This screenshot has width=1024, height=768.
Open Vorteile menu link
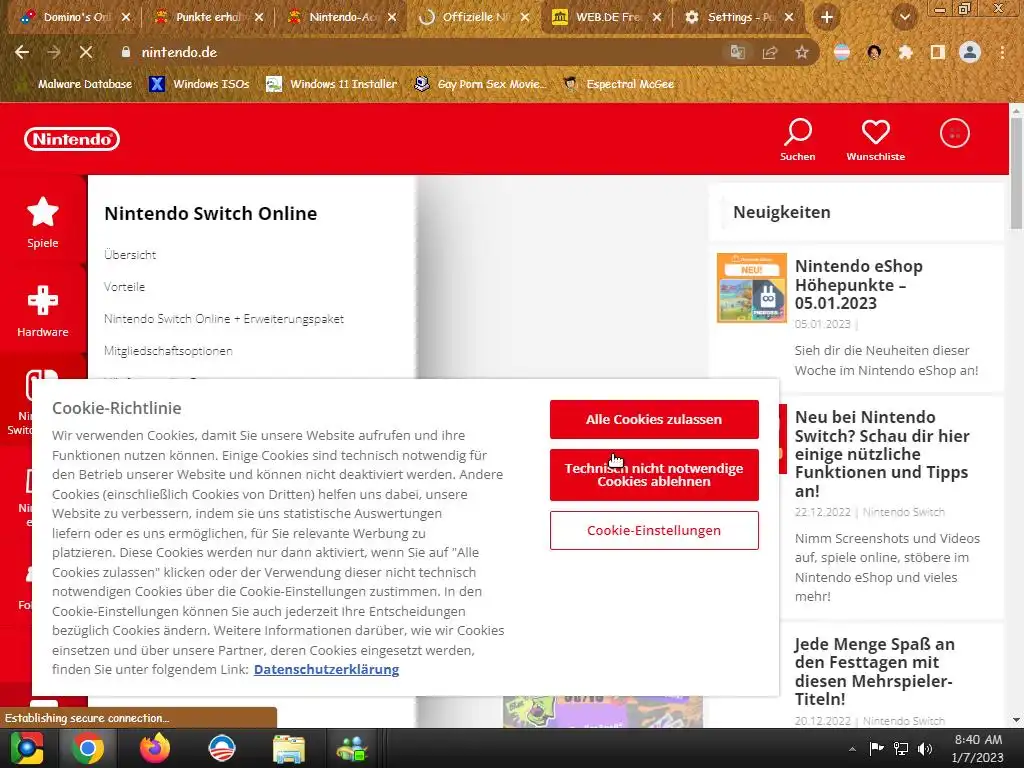(124, 287)
